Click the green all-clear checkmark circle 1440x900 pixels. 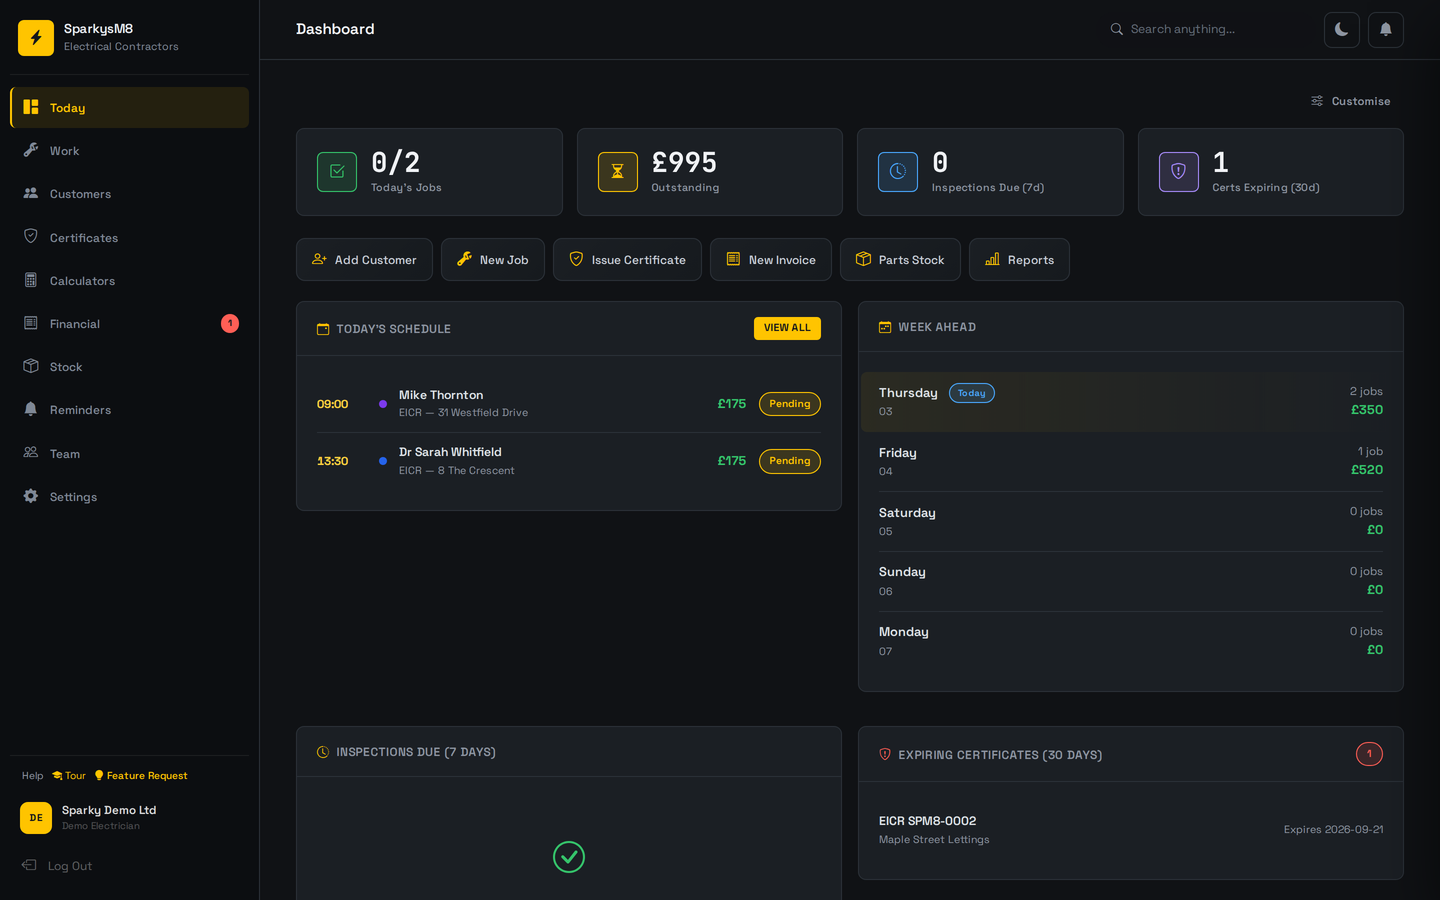coord(569,857)
